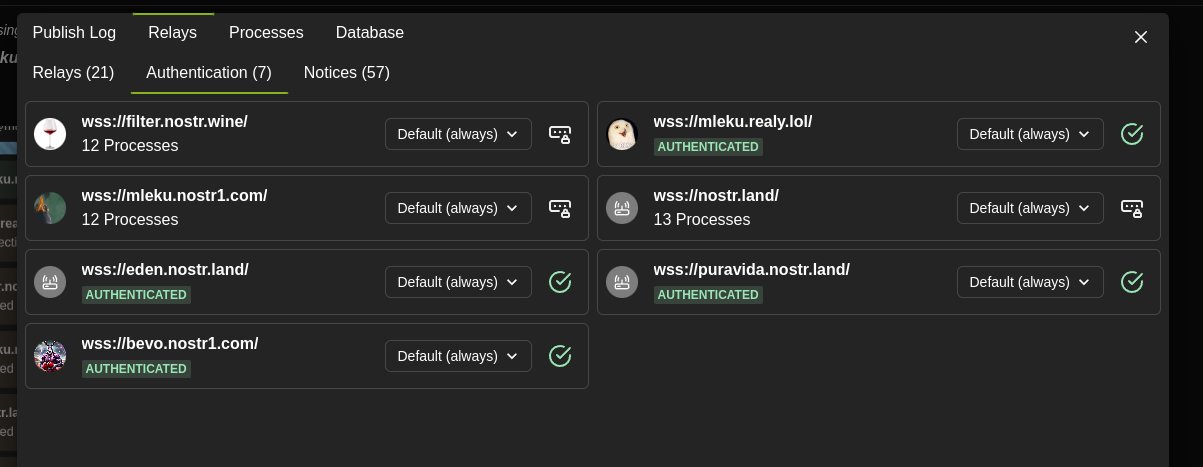The image size is (1203, 467).
Task: Click green check icon for puravida.nostr.land
Action: 1132,282
